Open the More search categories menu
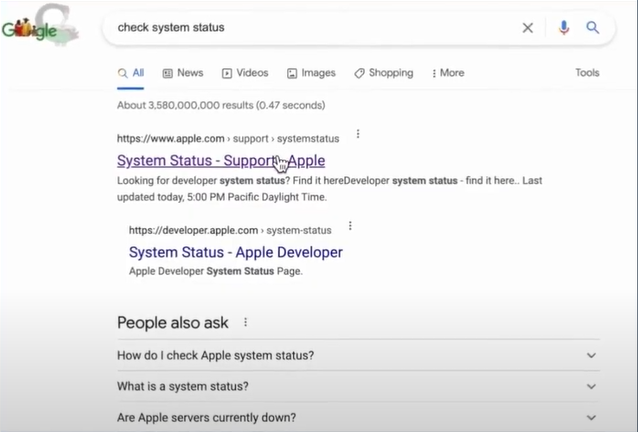638x432 pixels. tap(448, 73)
